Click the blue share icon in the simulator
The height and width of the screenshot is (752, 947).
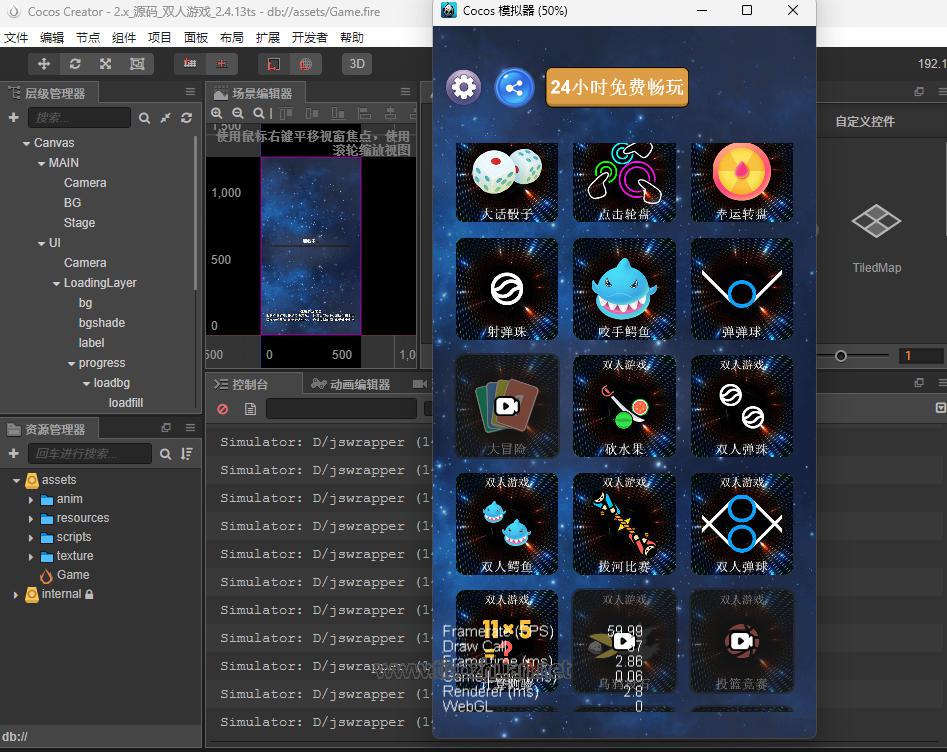[x=514, y=87]
